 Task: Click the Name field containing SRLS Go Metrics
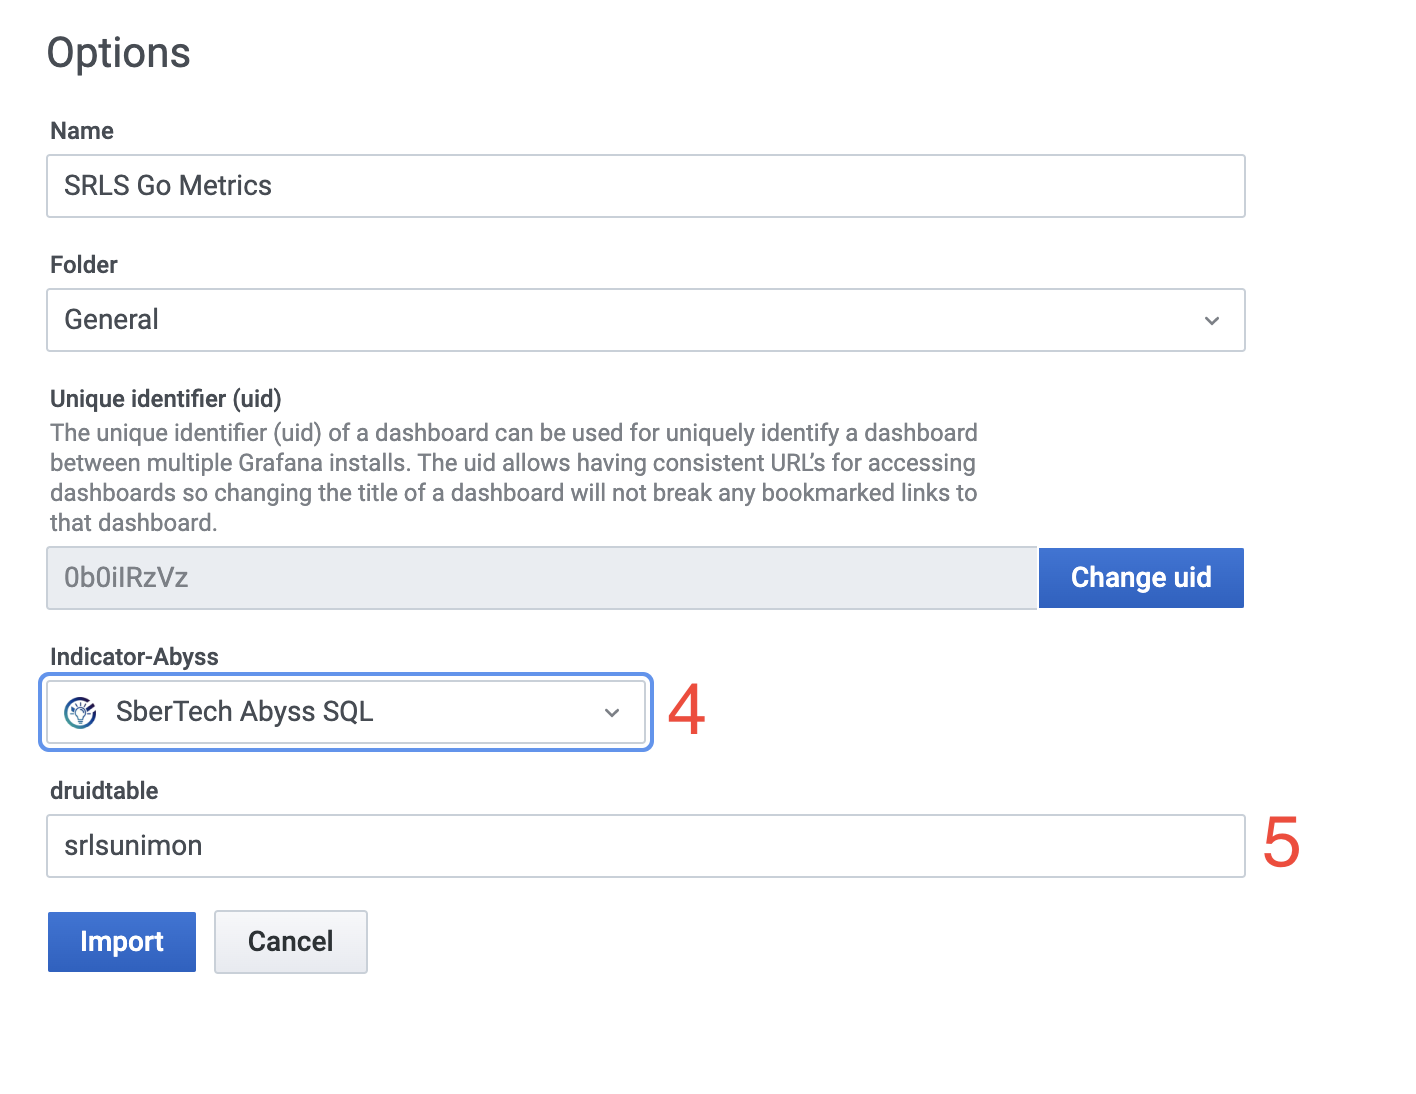click(x=645, y=186)
